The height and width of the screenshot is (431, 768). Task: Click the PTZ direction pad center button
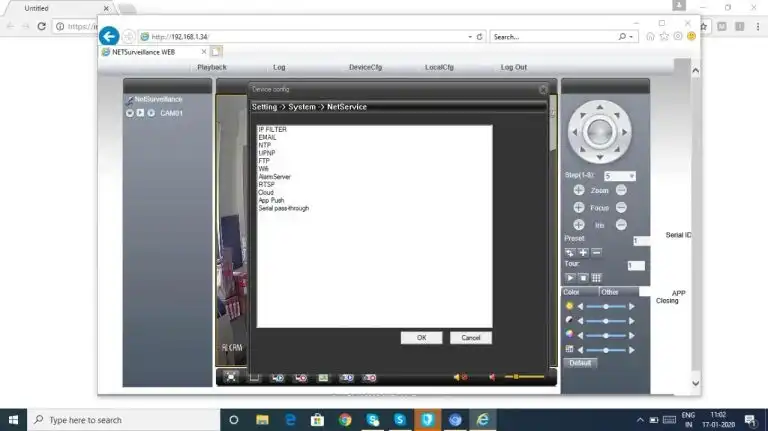pos(599,130)
